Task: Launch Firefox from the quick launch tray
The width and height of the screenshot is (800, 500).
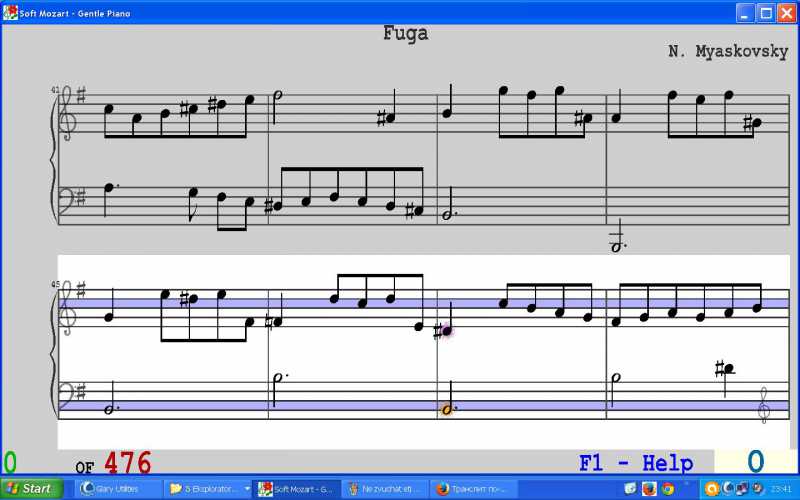Action: point(649,489)
